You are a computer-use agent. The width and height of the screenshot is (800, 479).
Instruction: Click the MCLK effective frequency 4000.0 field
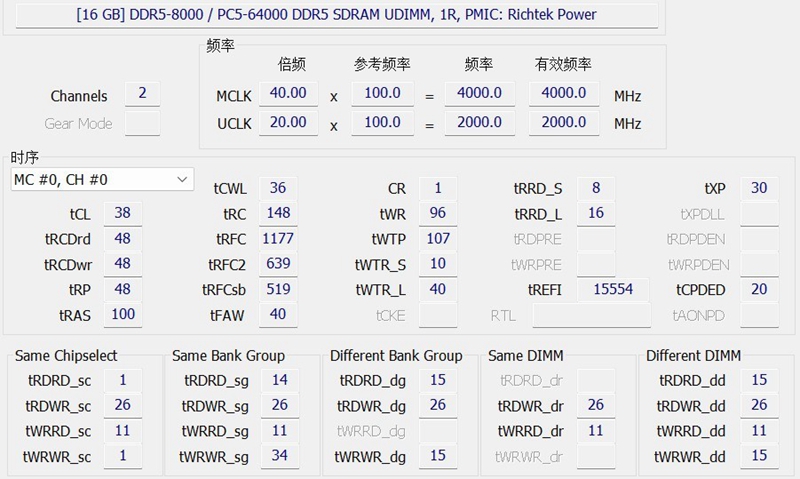tap(564, 94)
